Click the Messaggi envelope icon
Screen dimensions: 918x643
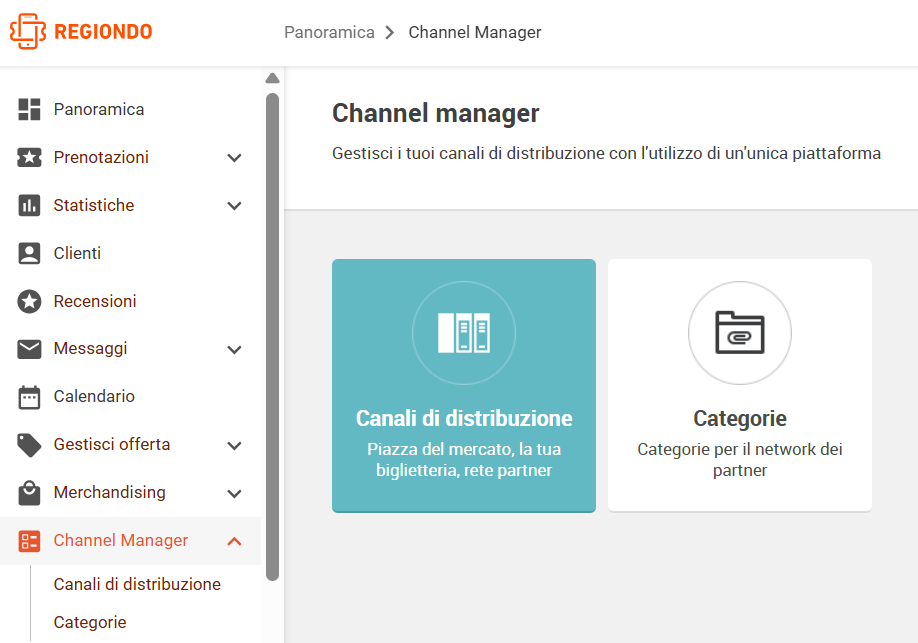29,349
